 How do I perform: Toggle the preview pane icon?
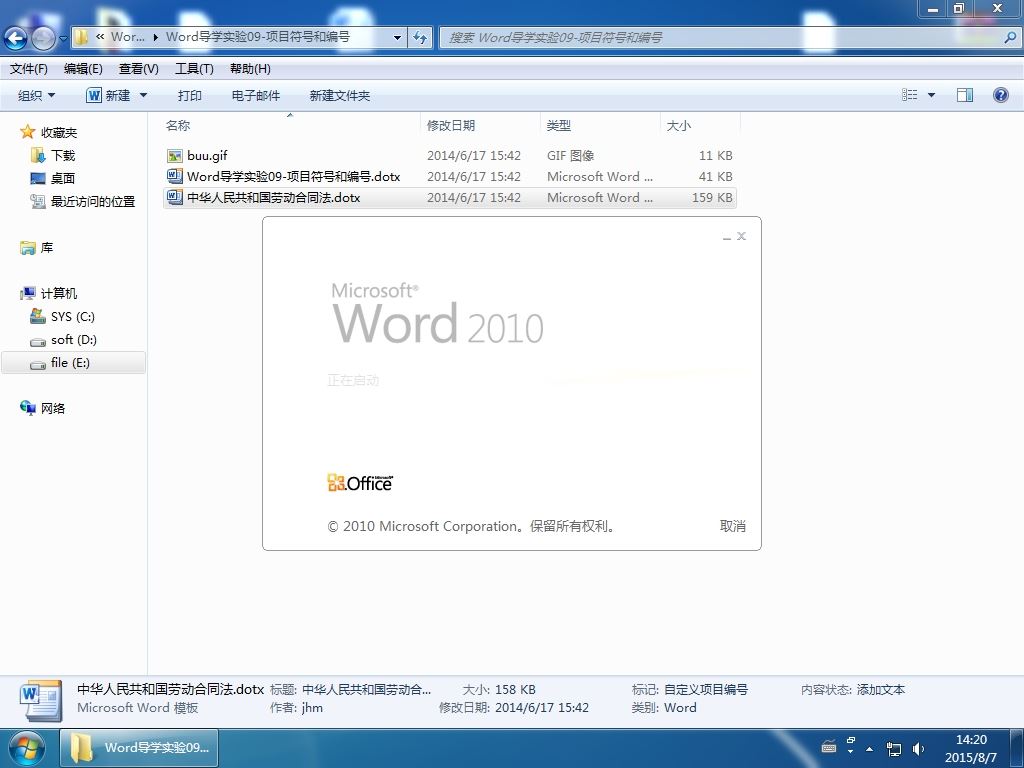pos(965,95)
